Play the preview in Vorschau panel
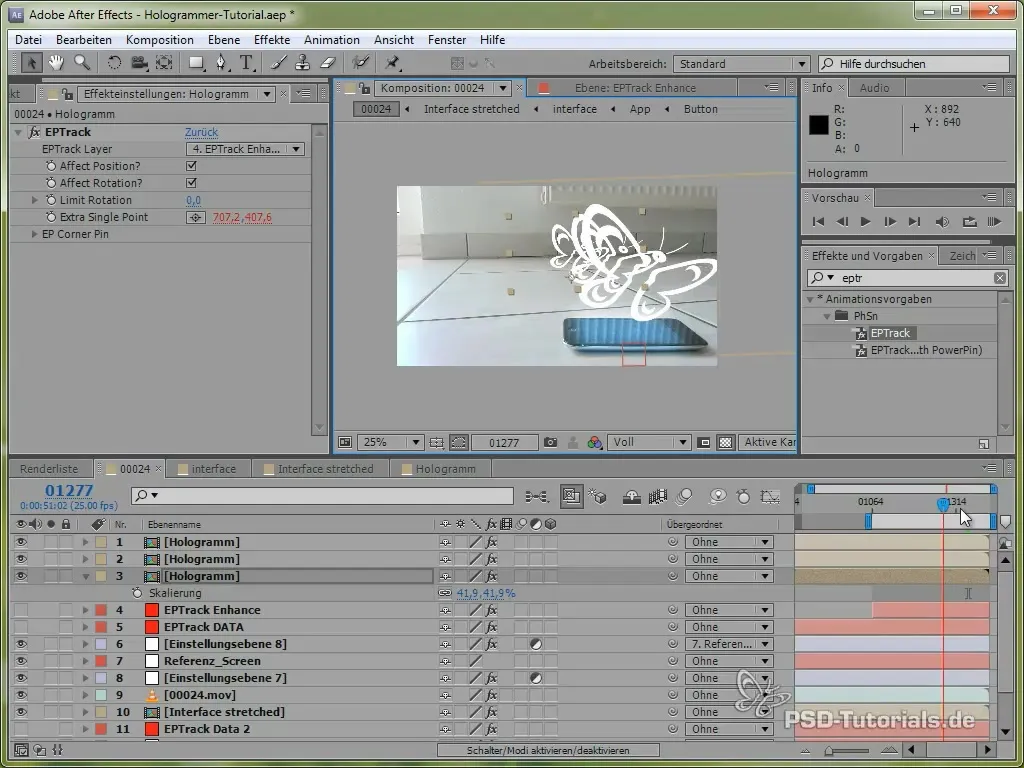The height and width of the screenshot is (768, 1024). 865,222
